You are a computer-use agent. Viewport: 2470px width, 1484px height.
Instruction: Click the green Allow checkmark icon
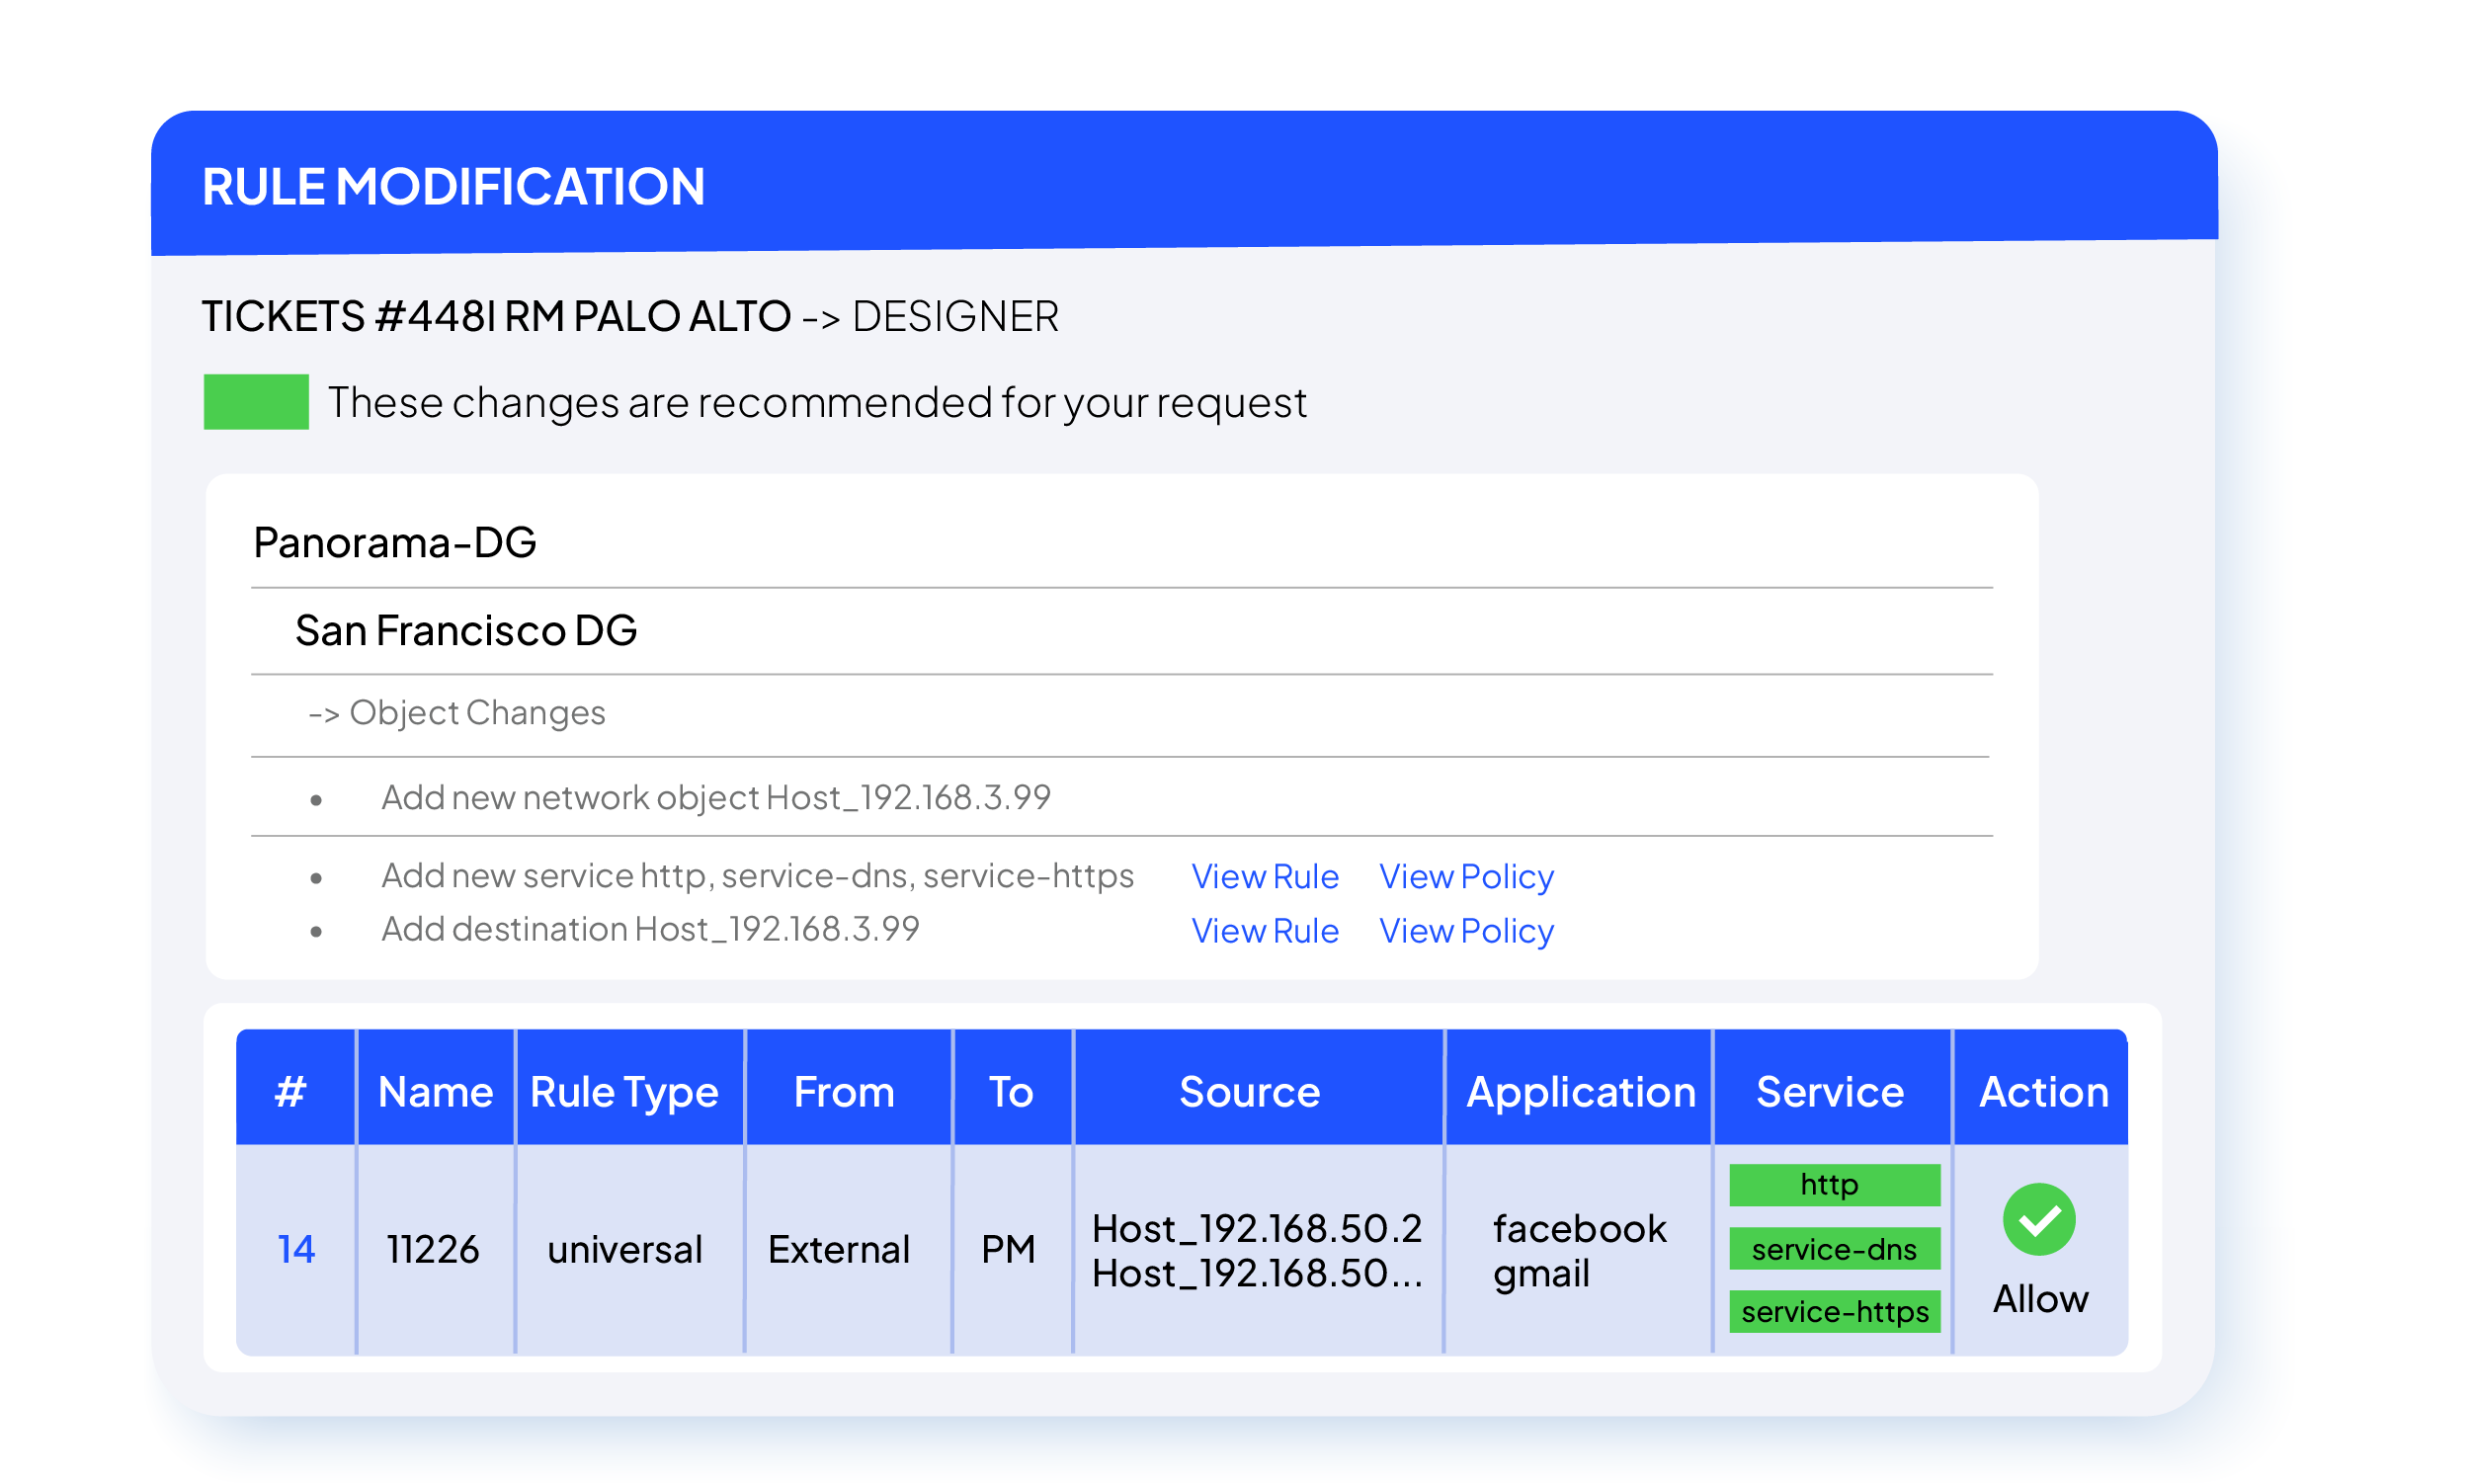2038,1219
